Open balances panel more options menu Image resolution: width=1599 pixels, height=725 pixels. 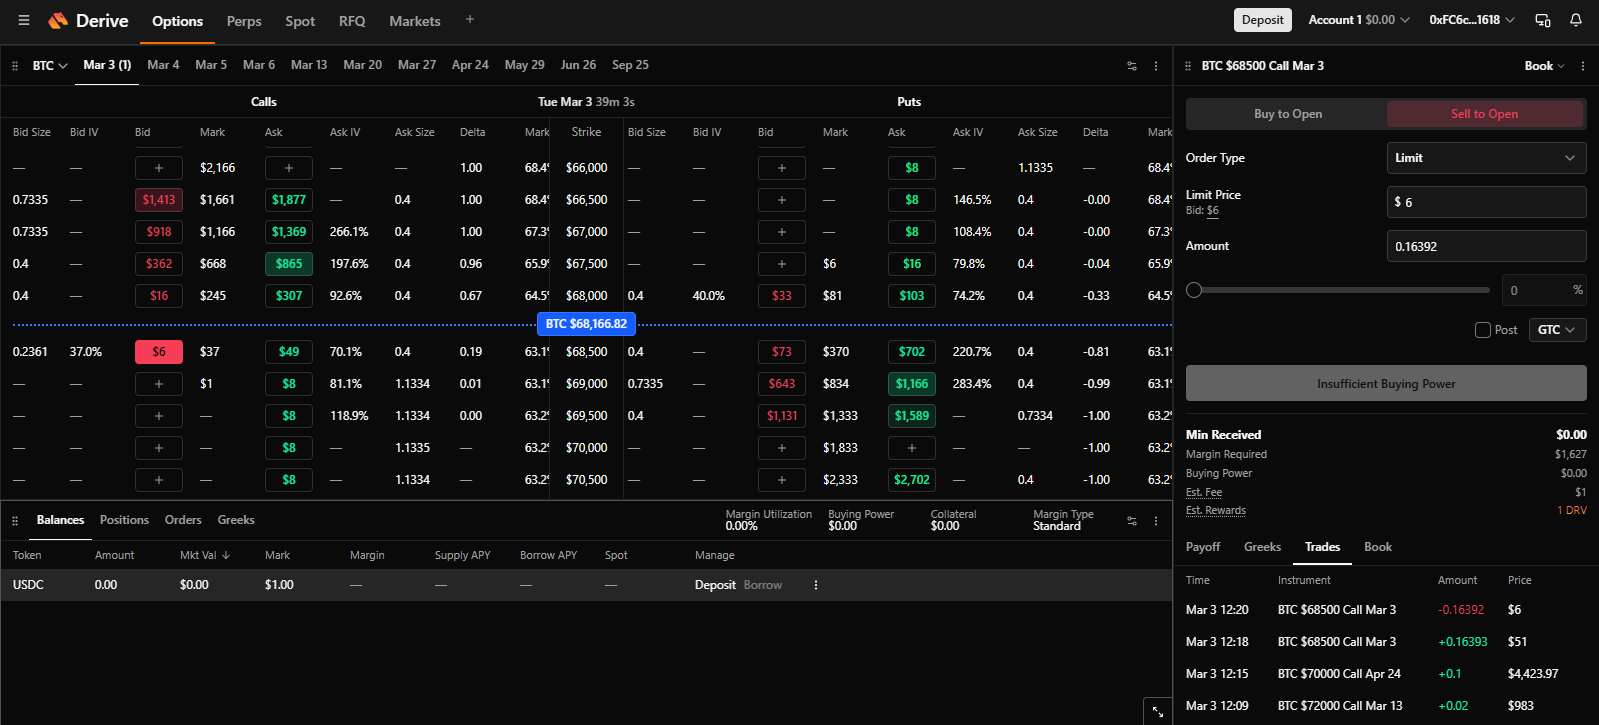1156,521
